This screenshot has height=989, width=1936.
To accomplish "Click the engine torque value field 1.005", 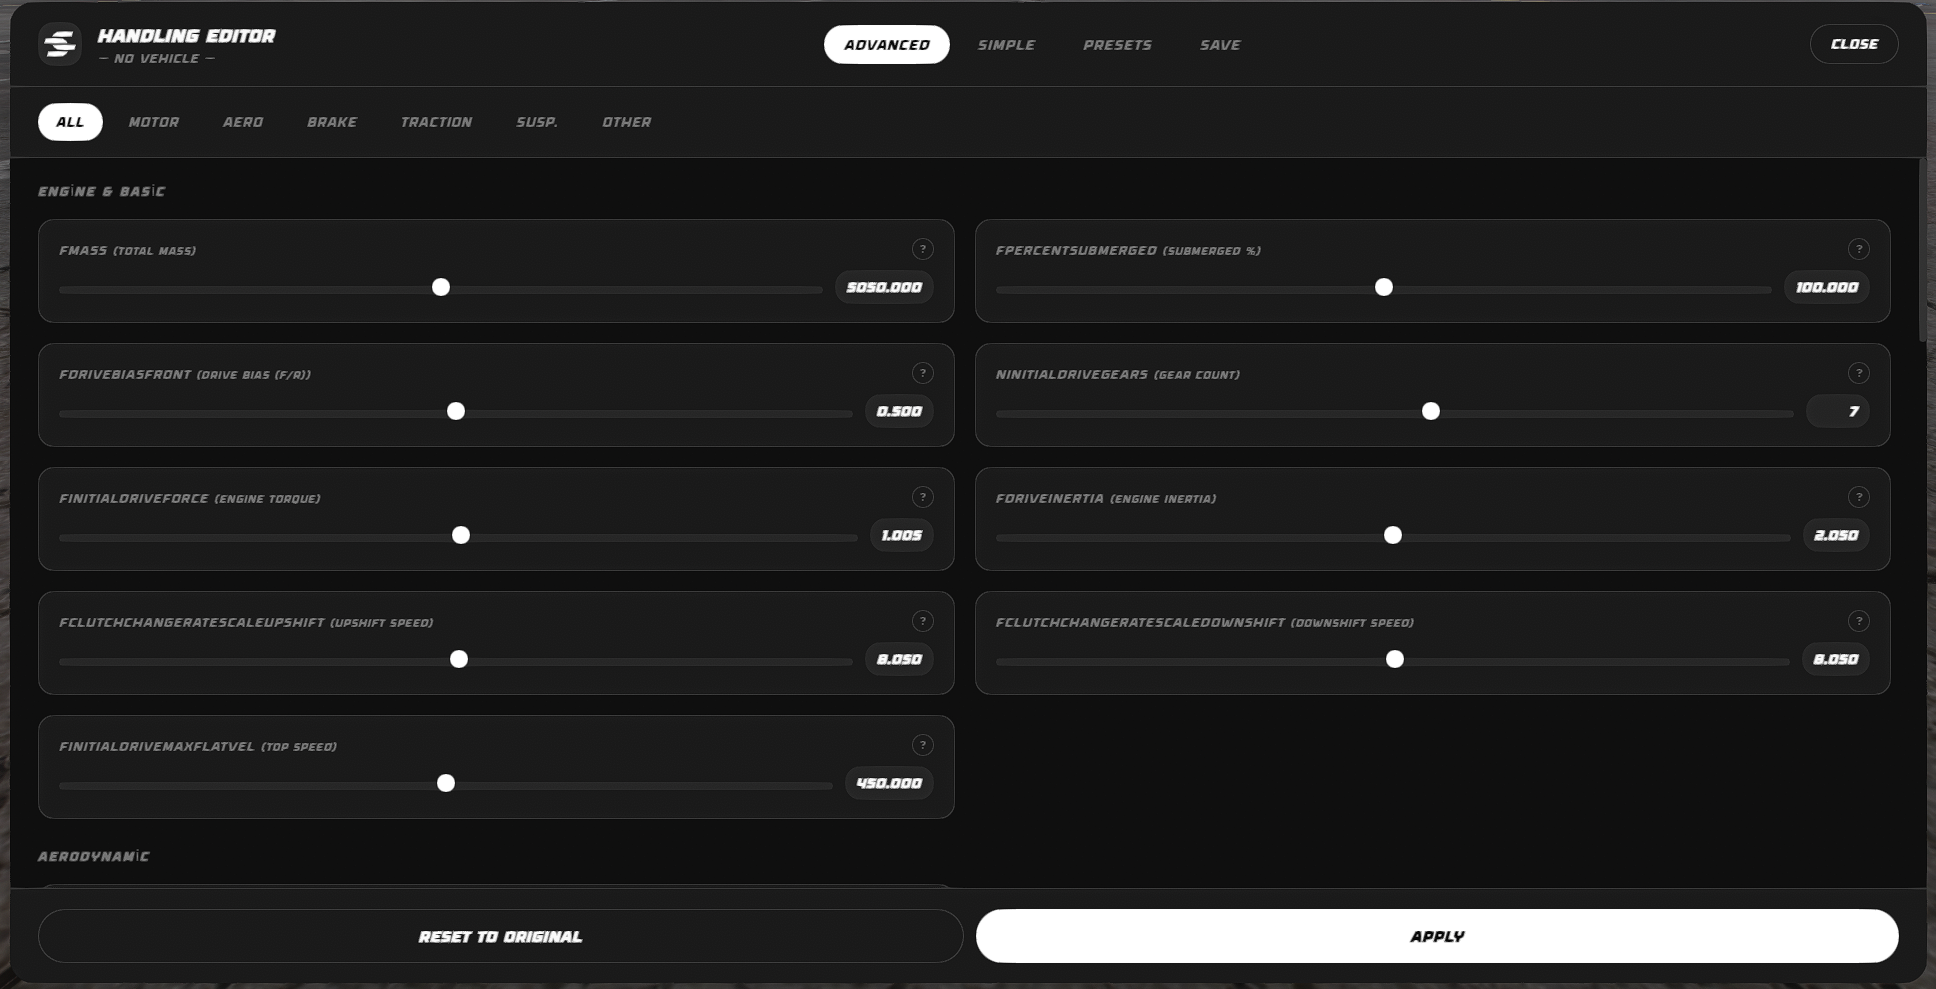I will pyautogui.click(x=901, y=535).
